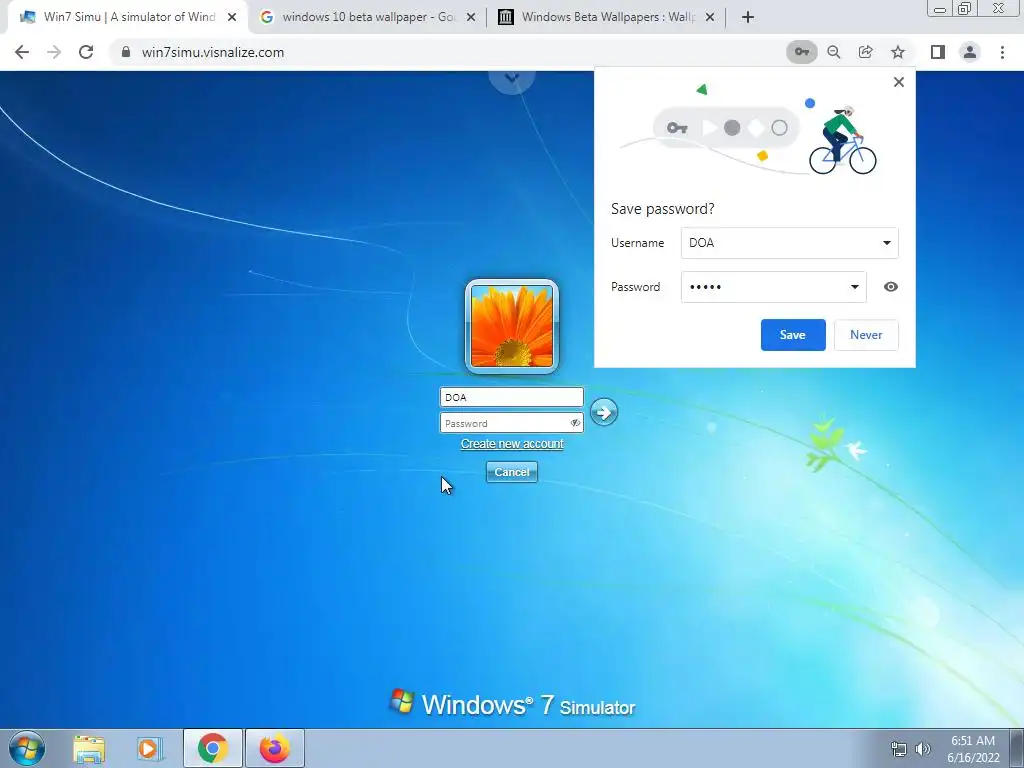Click the taskbar clock showing 6:51 AM

(x=973, y=749)
